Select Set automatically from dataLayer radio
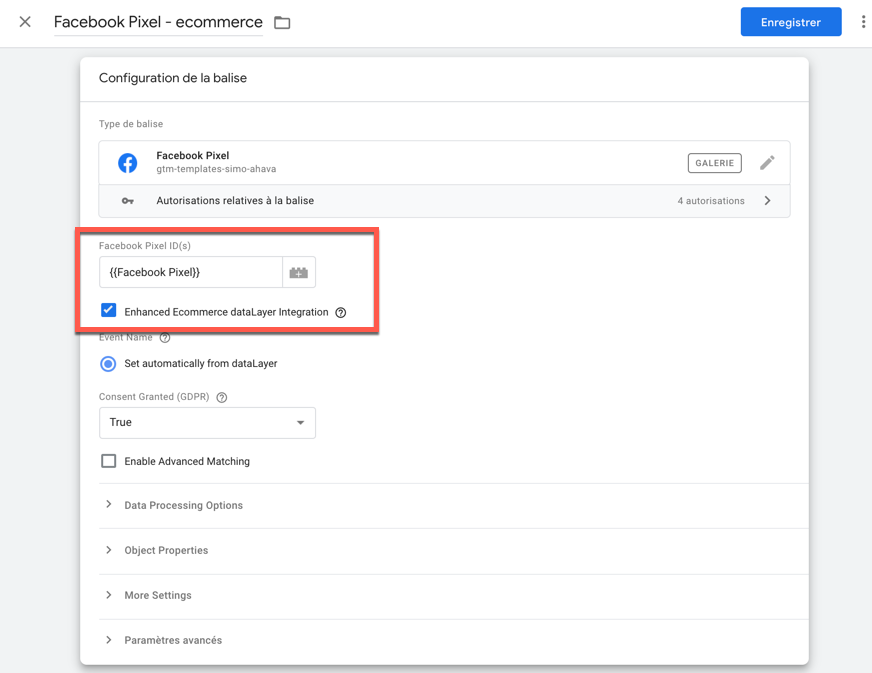 pyautogui.click(x=108, y=364)
